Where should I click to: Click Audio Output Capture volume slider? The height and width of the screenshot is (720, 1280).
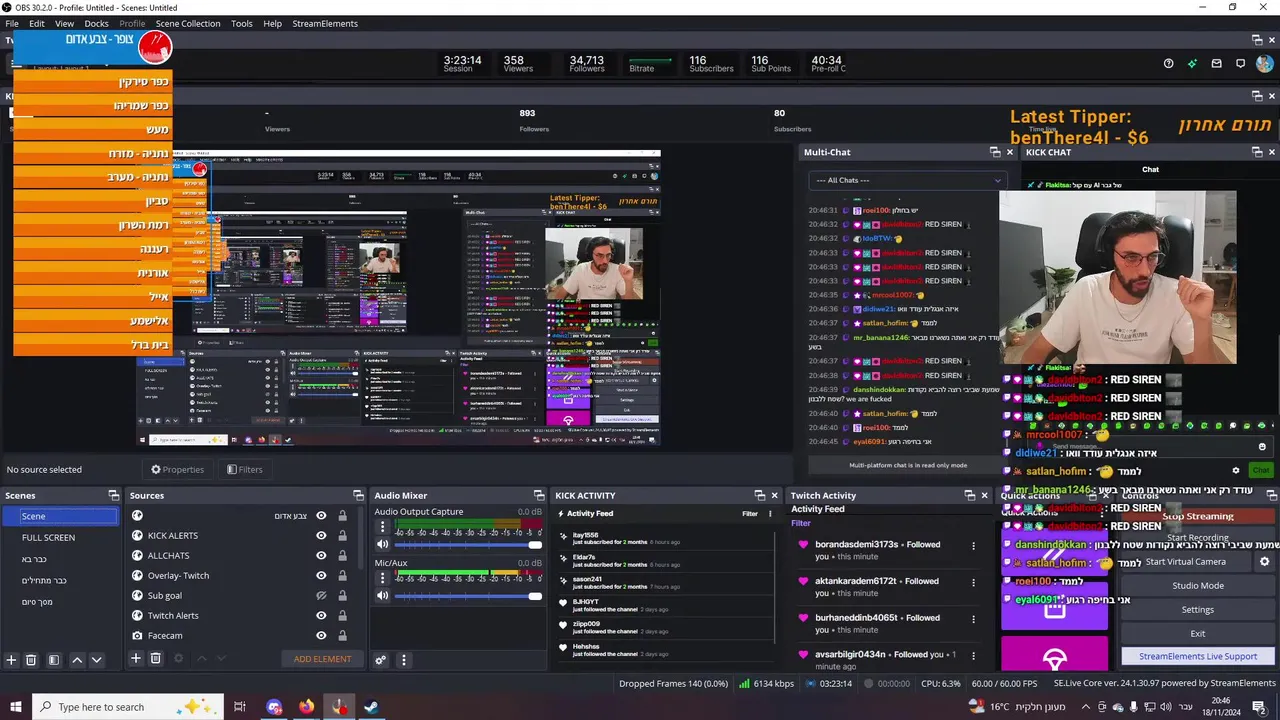pyautogui.click(x=468, y=545)
